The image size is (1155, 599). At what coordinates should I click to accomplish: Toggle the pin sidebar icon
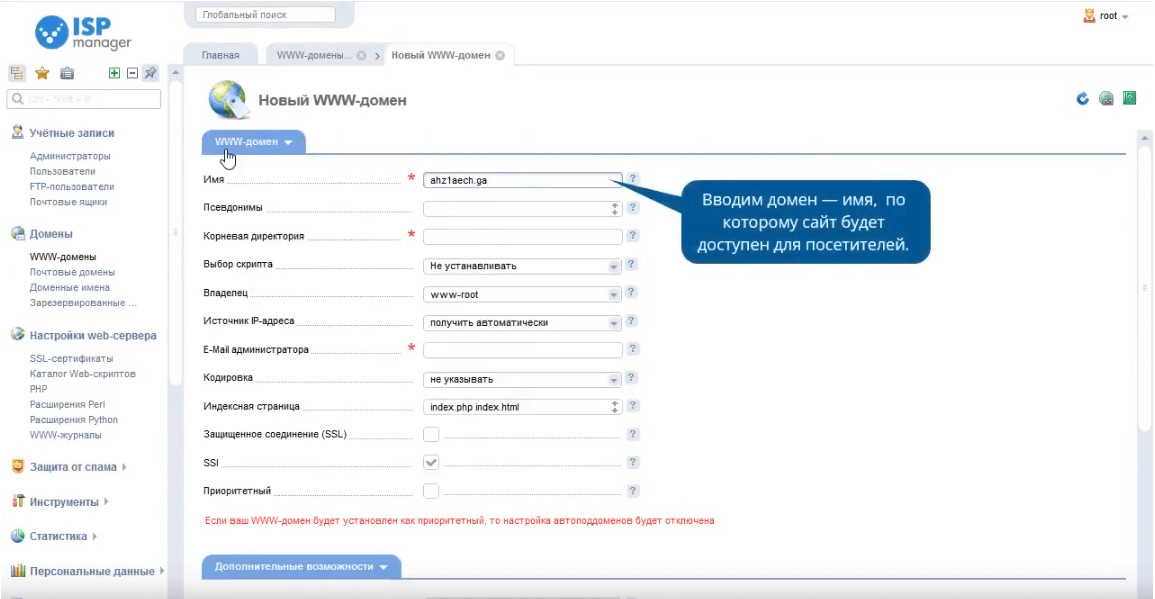(150, 73)
